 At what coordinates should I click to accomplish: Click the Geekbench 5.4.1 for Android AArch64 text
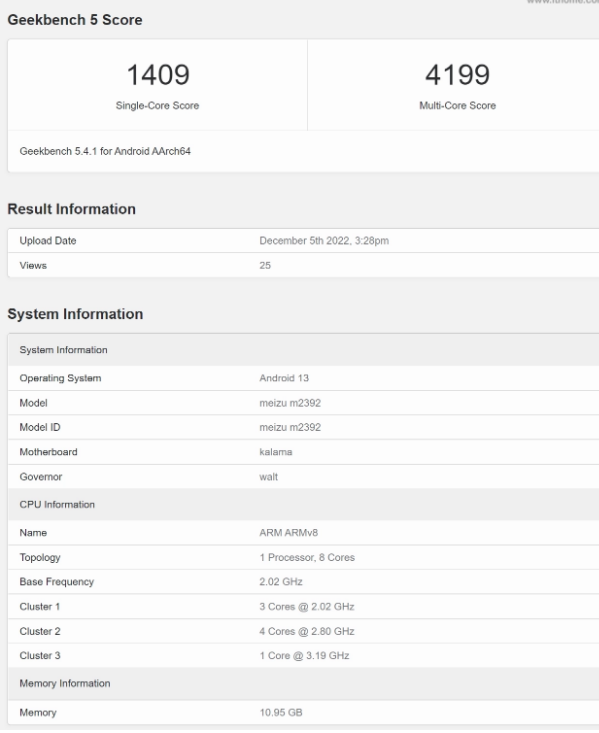105,151
